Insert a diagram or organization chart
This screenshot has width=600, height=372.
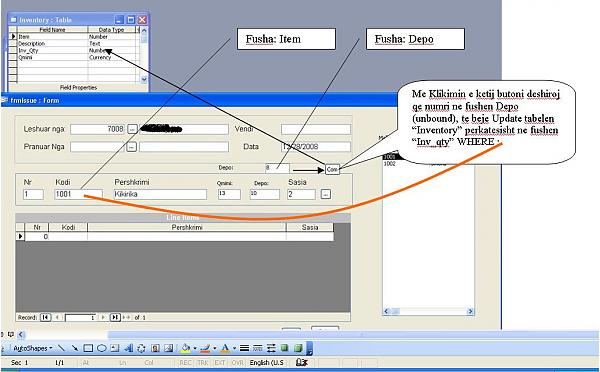pyautogui.click(x=142, y=348)
